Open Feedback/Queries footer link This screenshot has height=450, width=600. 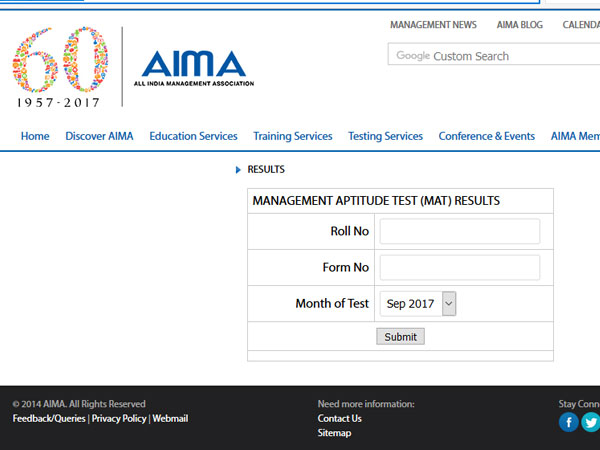[49, 419]
